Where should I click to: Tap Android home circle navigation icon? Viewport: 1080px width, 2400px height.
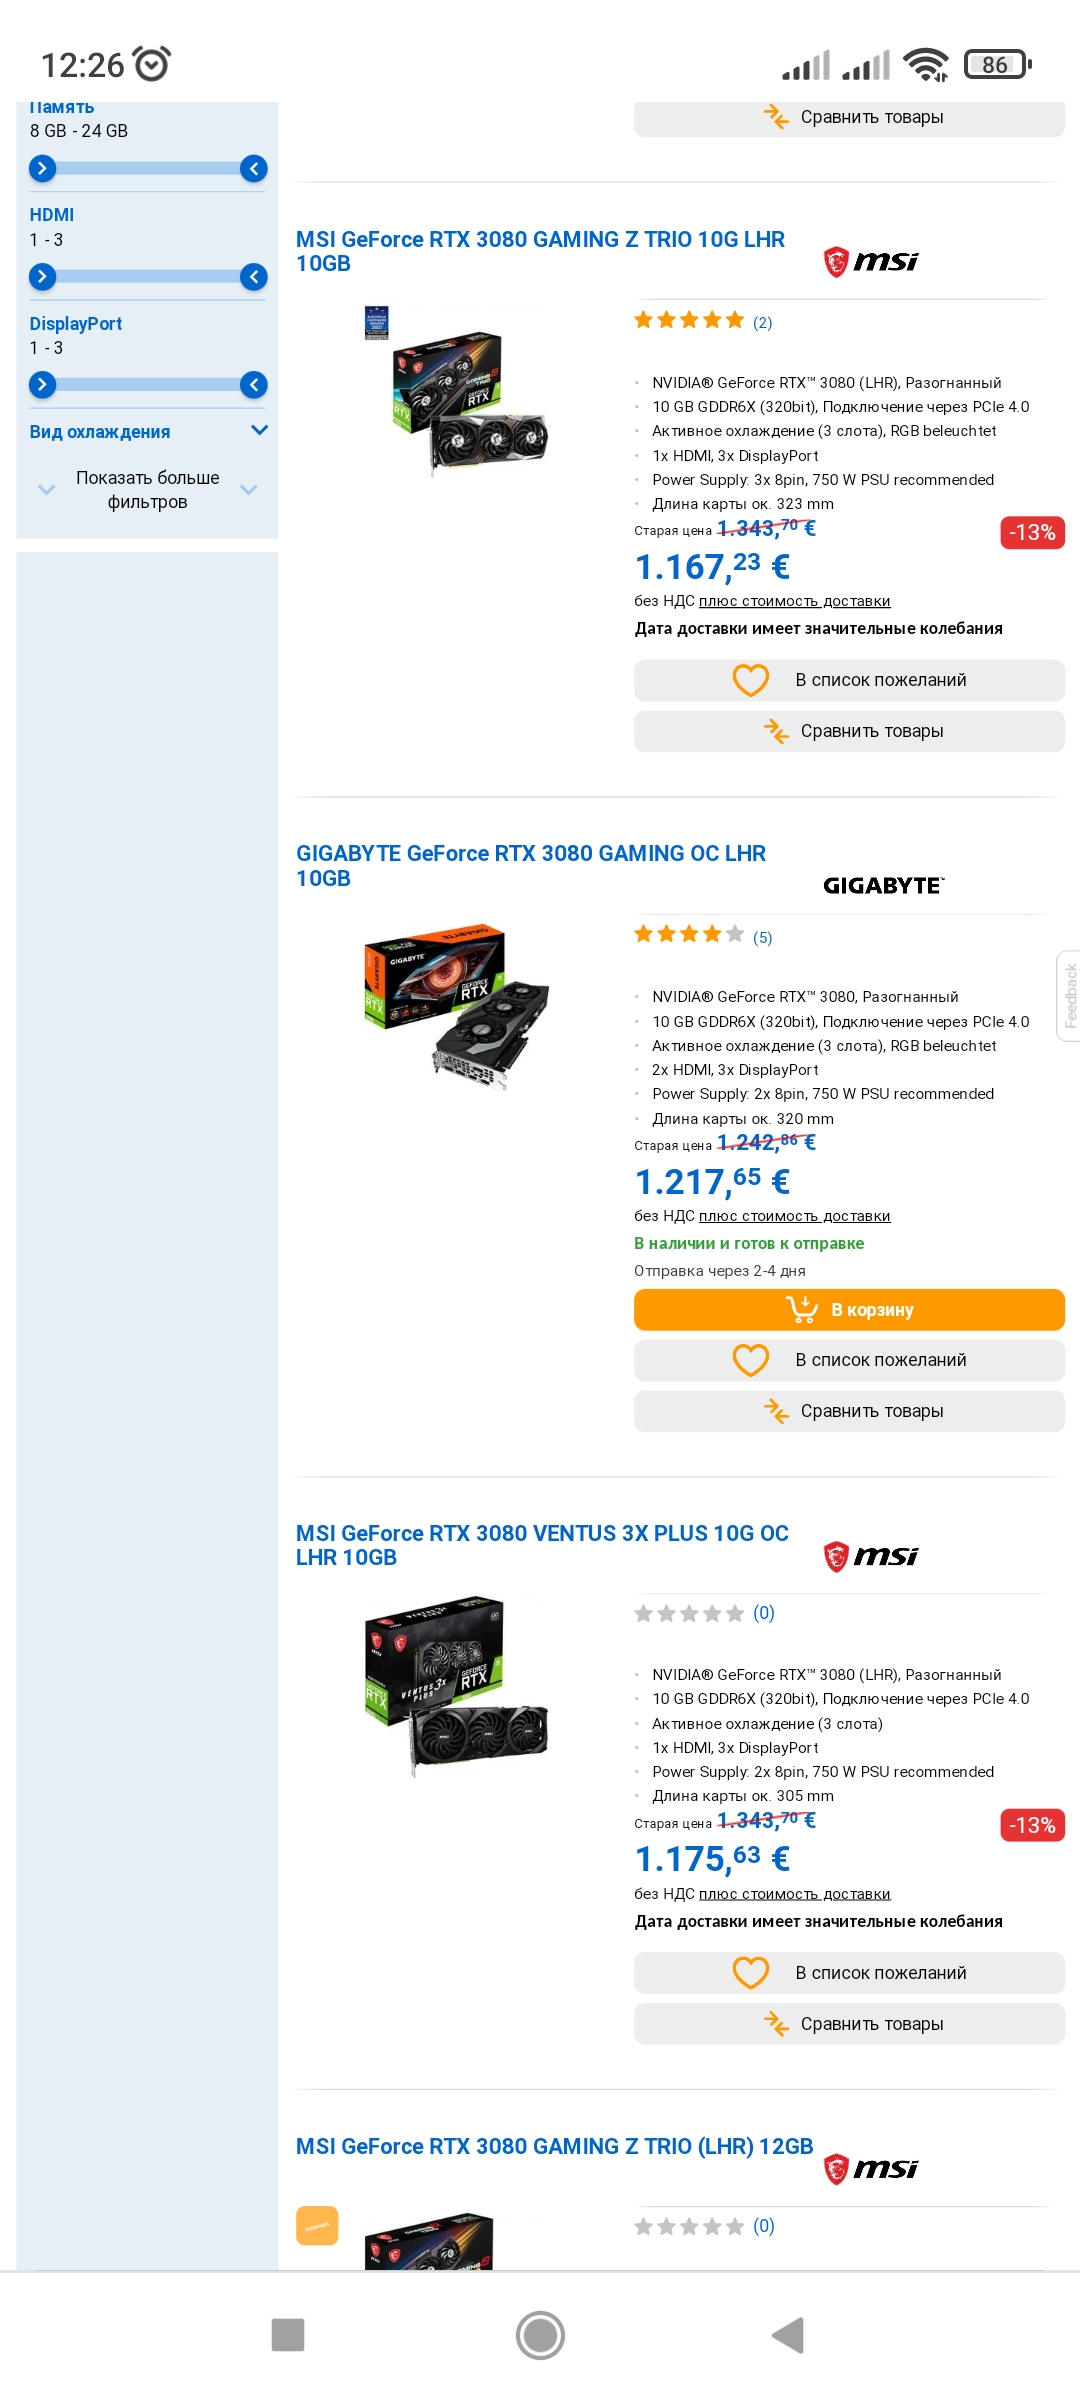[540, 2335]
